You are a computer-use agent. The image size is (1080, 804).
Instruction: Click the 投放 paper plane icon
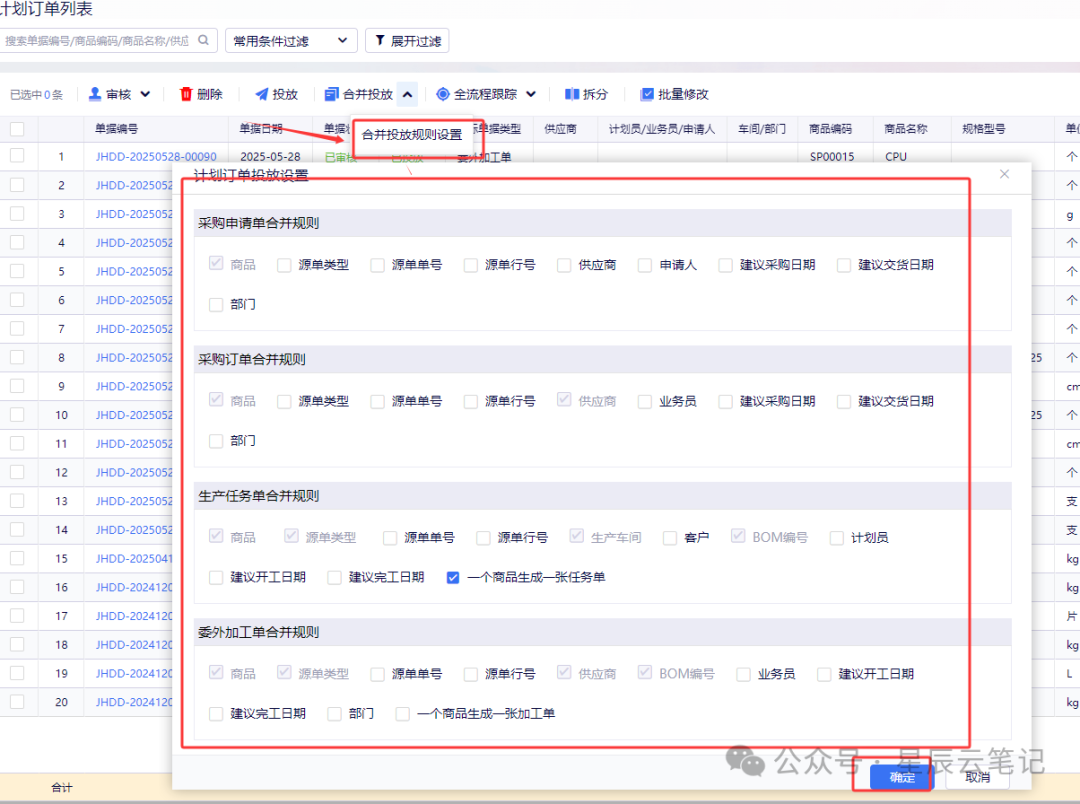262,94
